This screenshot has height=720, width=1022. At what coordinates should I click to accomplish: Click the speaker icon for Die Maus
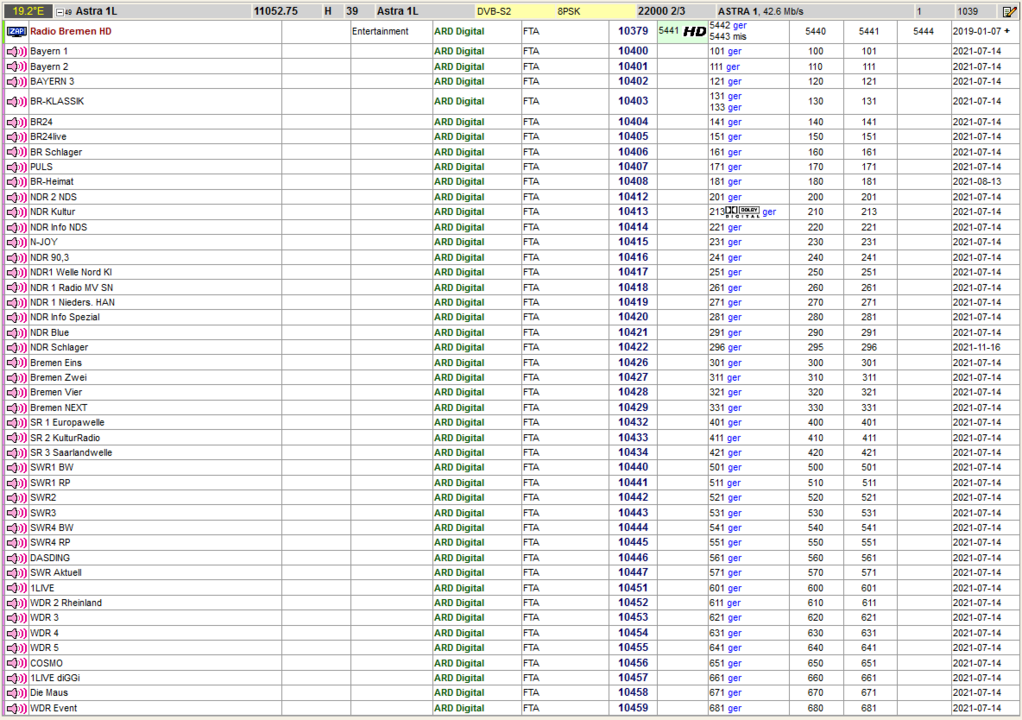pyautogui.click(x=17, y=693)
